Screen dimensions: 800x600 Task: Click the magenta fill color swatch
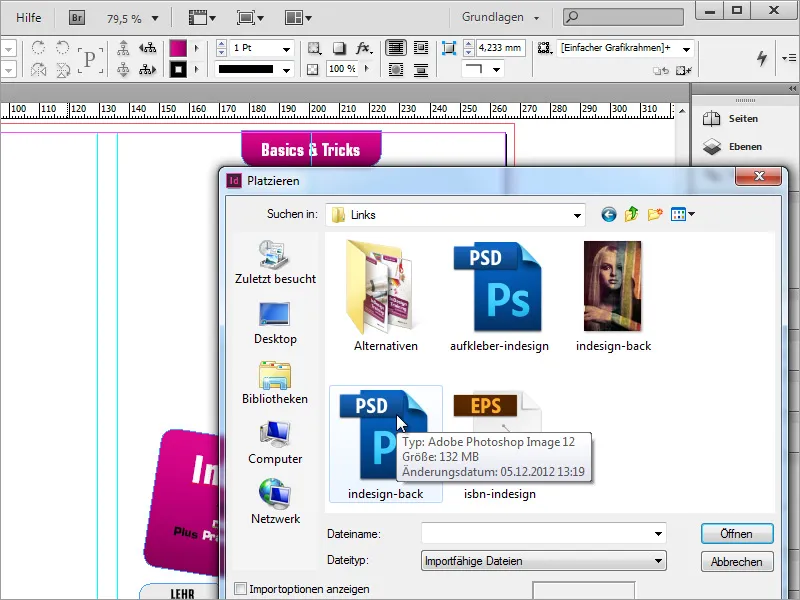178,48
